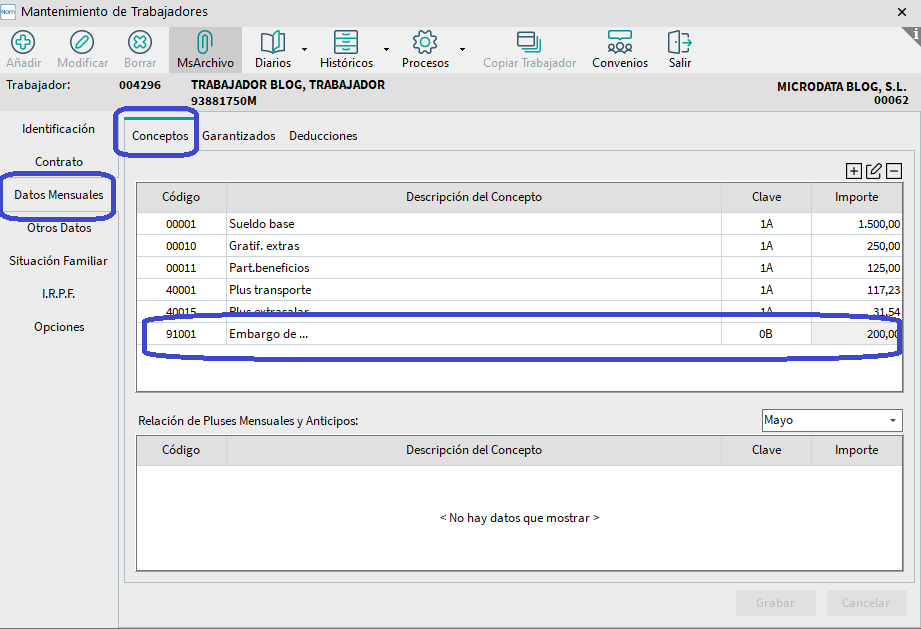
Task: Open the I.R.P.F. section
Action: (x=58, y=294)
